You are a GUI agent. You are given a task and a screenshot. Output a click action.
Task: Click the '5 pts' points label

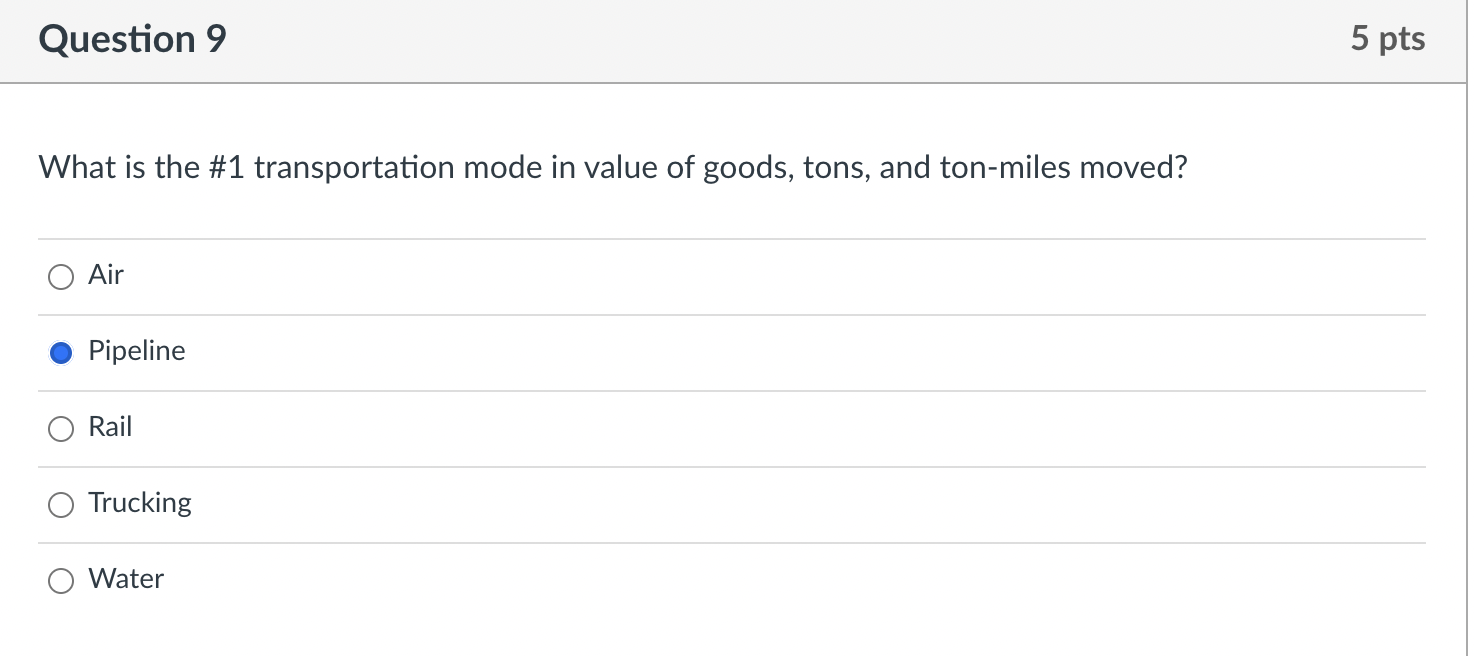[x=1387, y=39]
